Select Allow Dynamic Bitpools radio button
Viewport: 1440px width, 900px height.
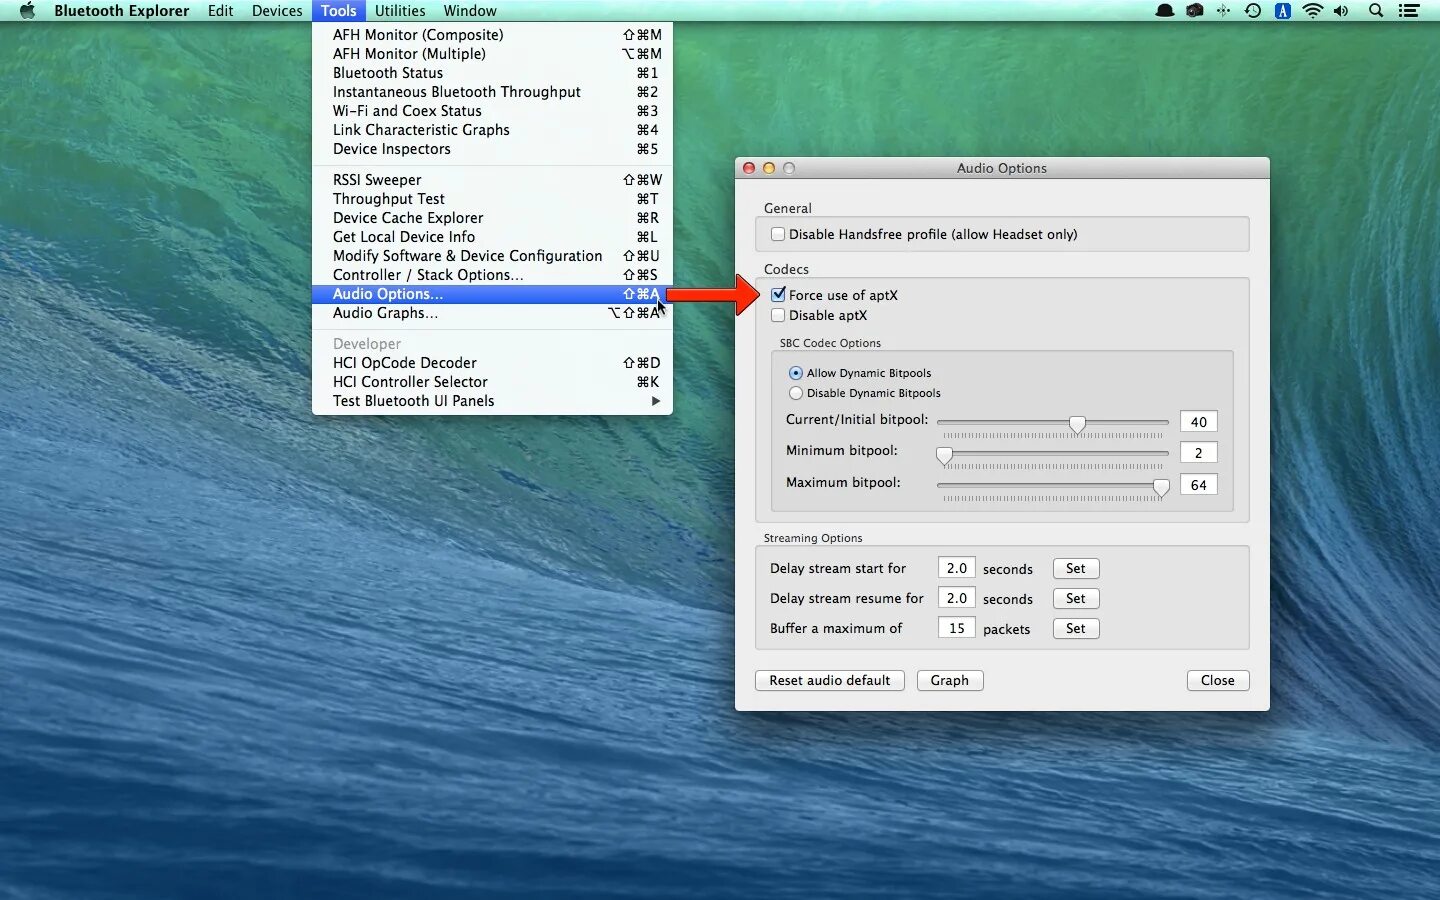[x=796, y=373]
